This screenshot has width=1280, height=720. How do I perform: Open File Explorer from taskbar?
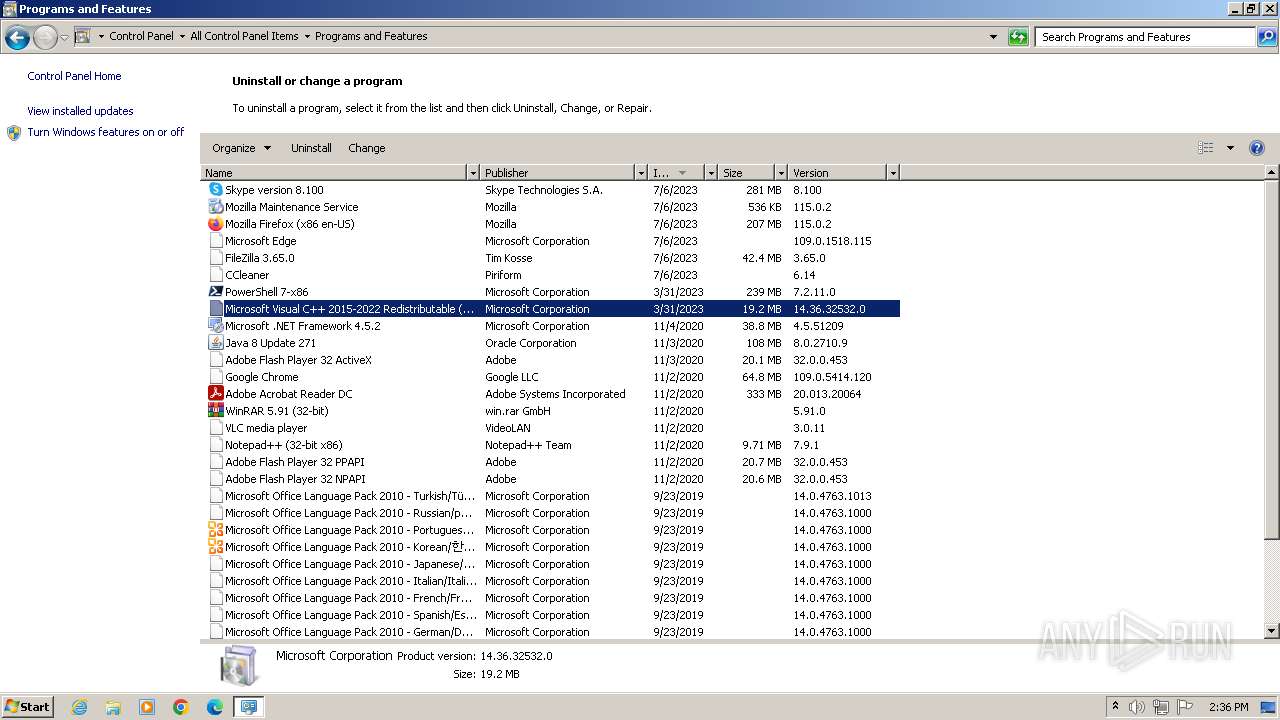click(113, 707)
